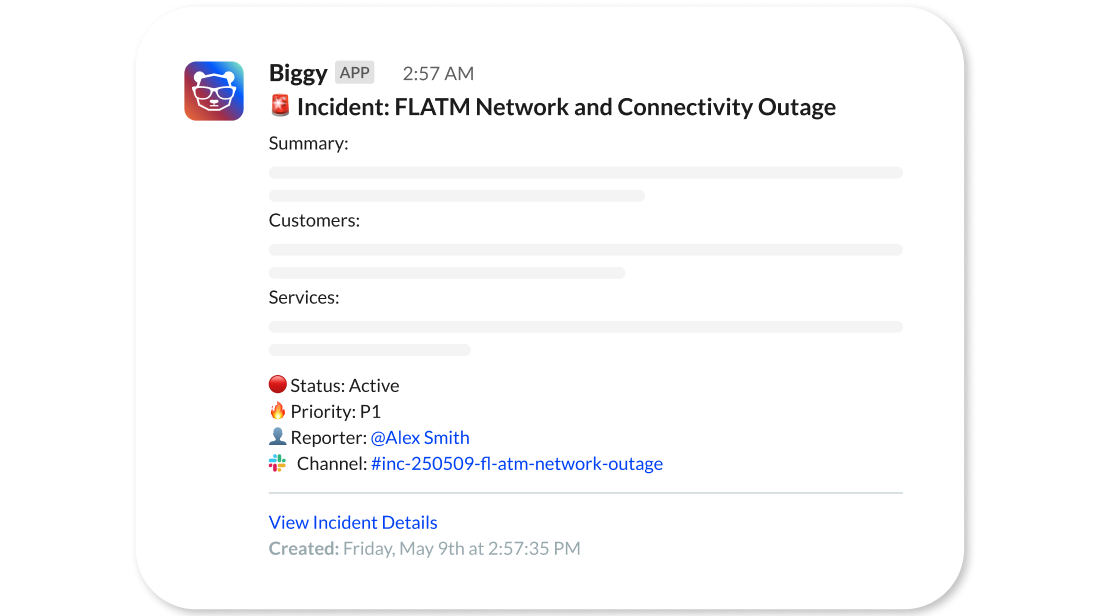1100x616 pixels.
Task: Click the Customers section label
Action: (x=314, y=220)
